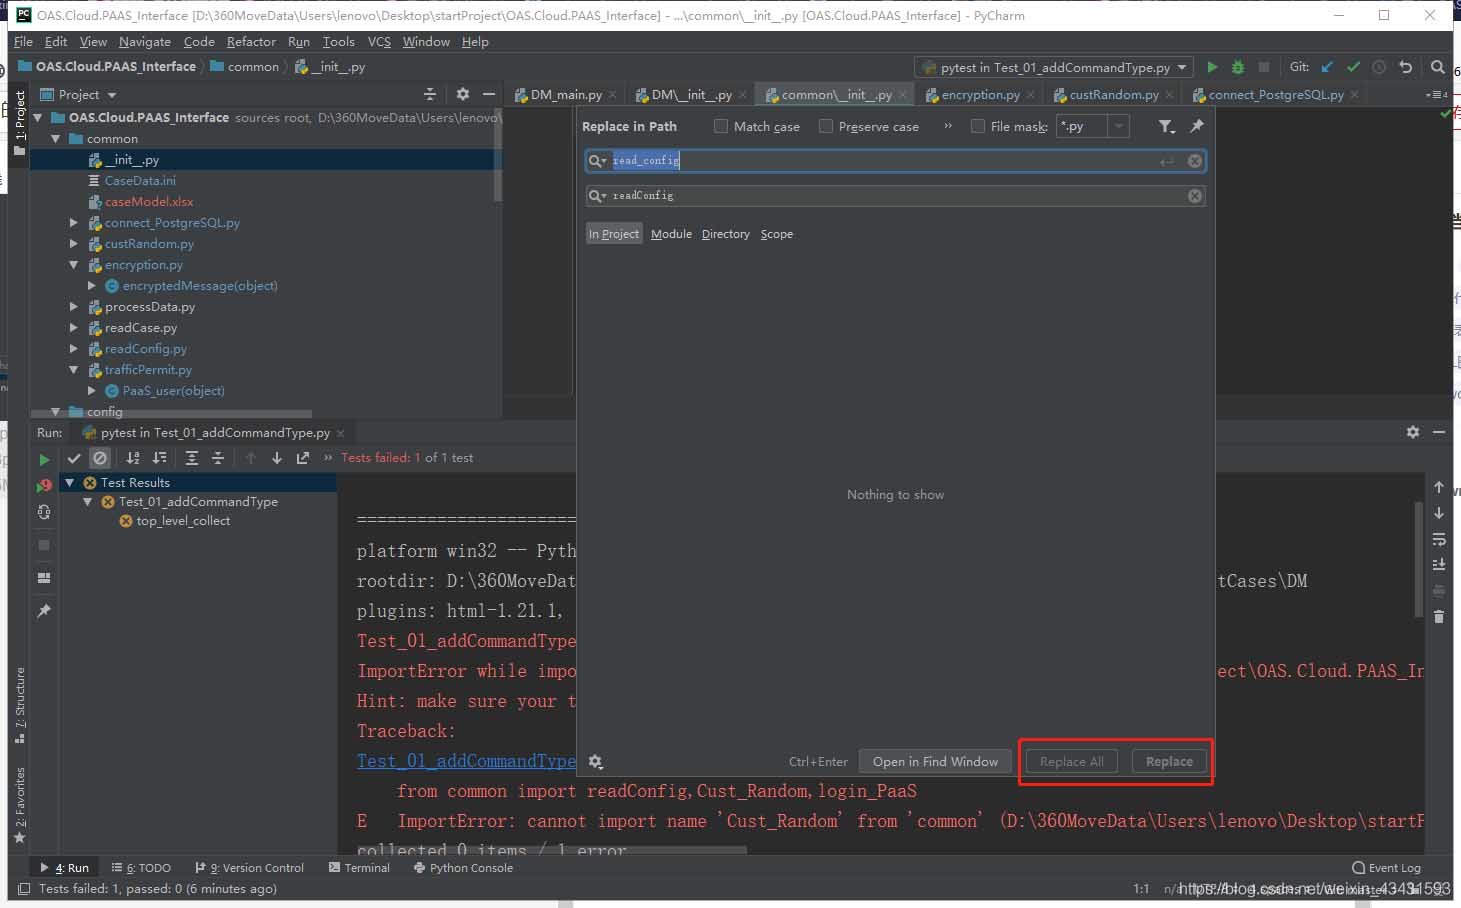Open the file mask dropdown showing *.py
This screenshot has width=1461, height=908.
(x=1118, y=126)
